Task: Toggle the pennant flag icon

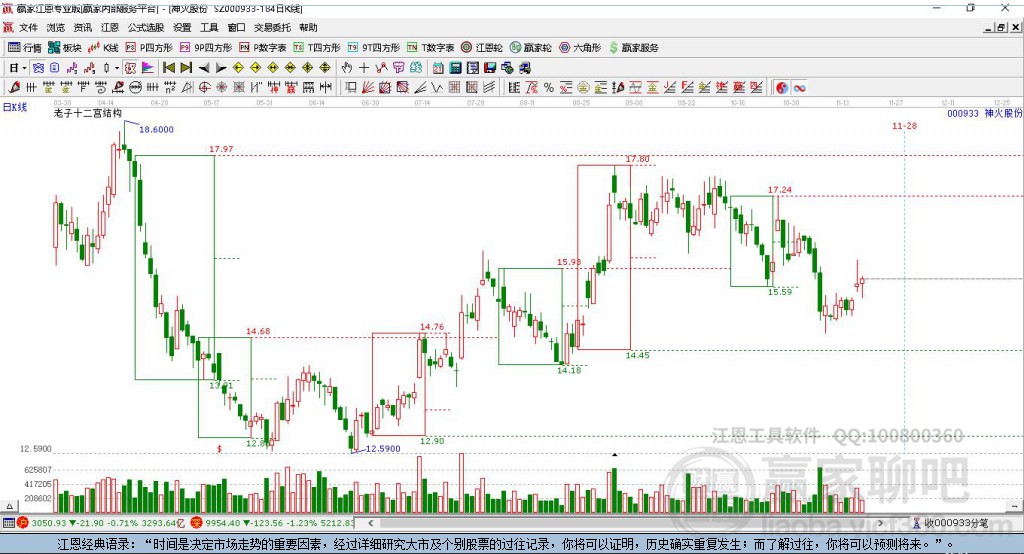Action: pos(148,68)
